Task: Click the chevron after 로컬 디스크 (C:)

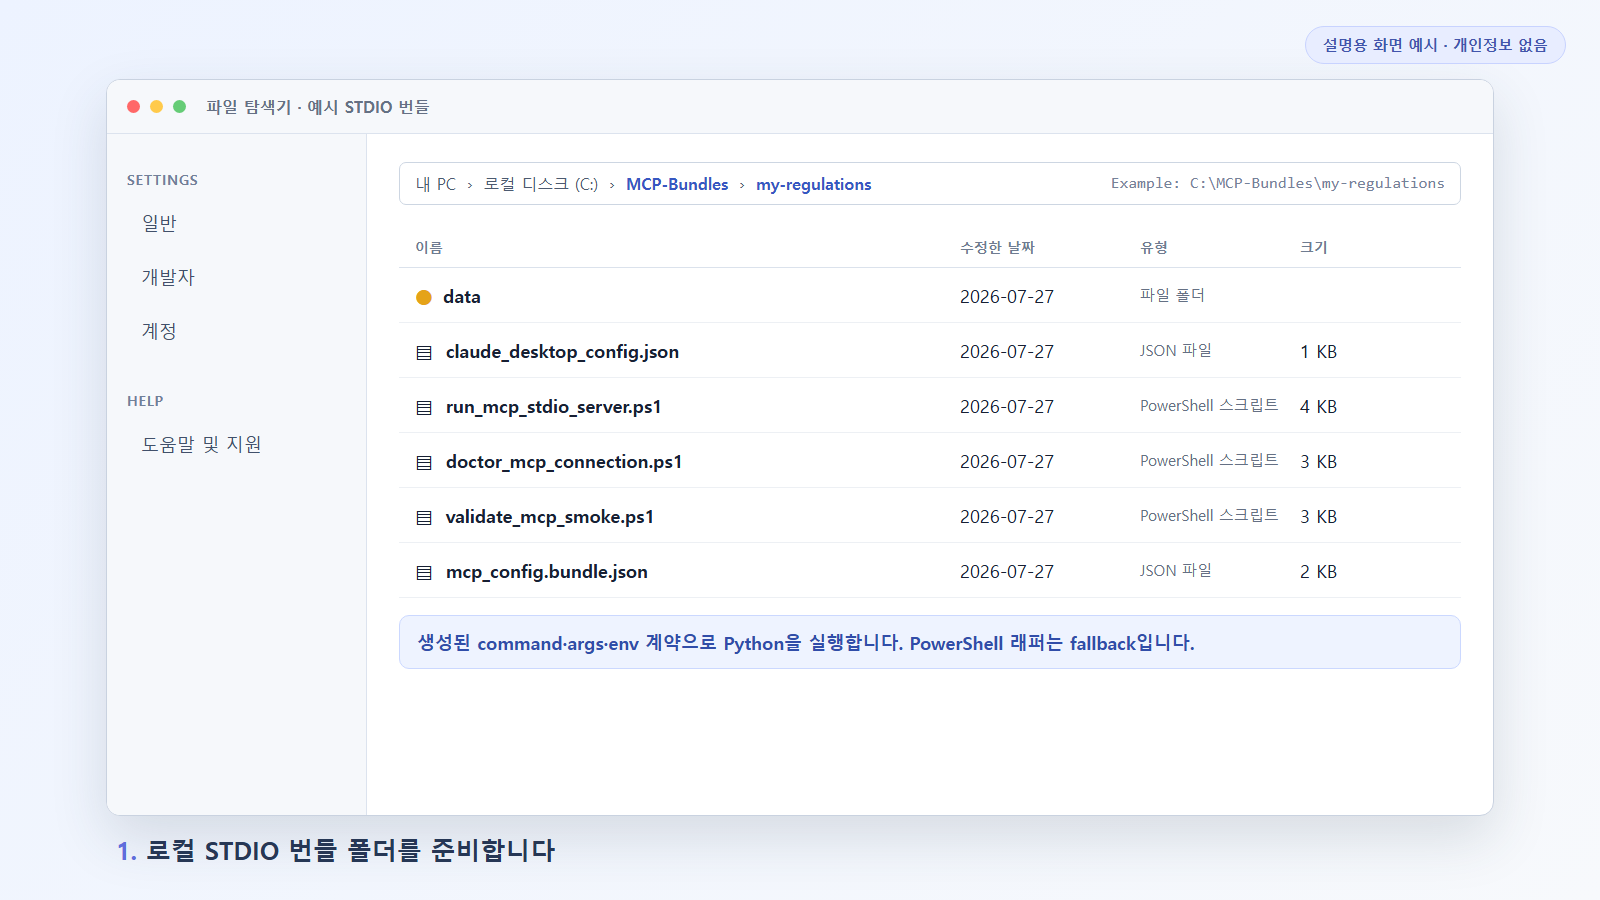Action: point(612,185)
